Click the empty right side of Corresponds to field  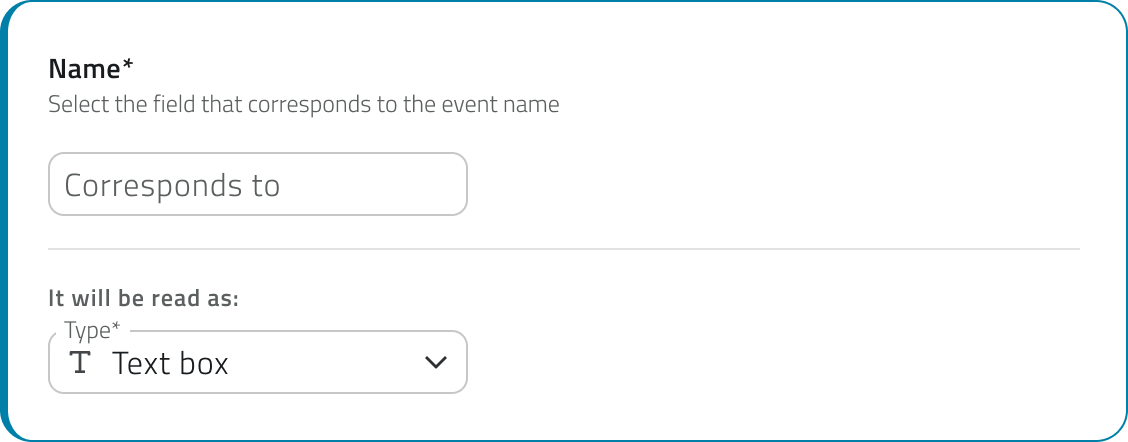click(x=374, y=184)
